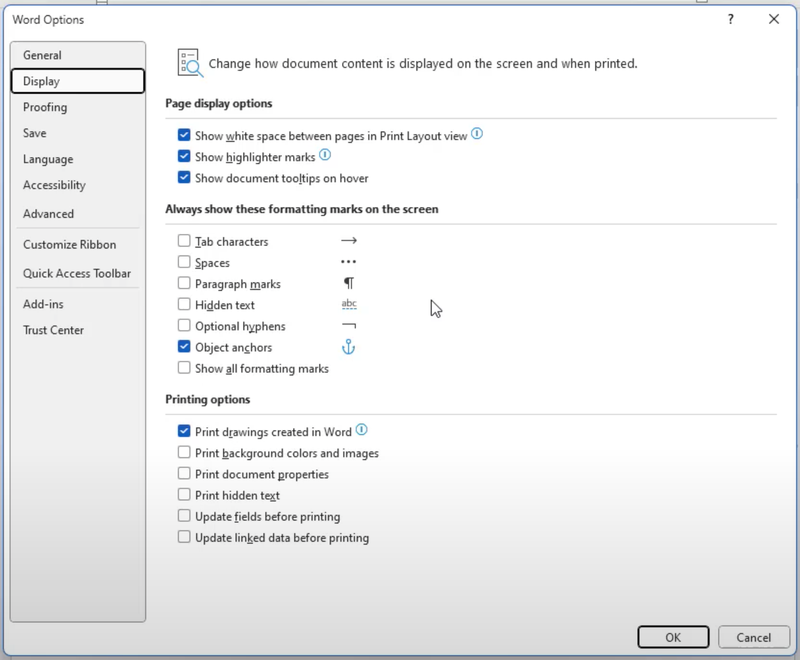Uncheck the Object anchors checkbox
Image resolution: width=800 pixels, height=660 pixels.
point(184,347)
